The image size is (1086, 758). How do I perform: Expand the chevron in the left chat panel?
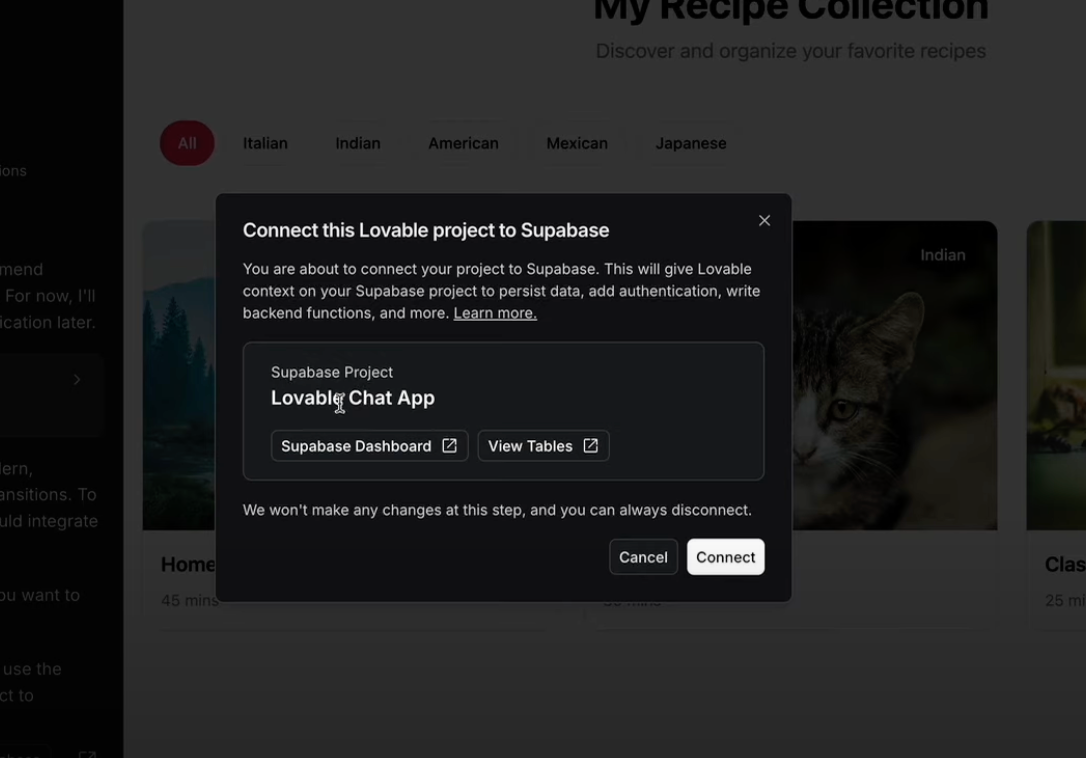(77, 379)
